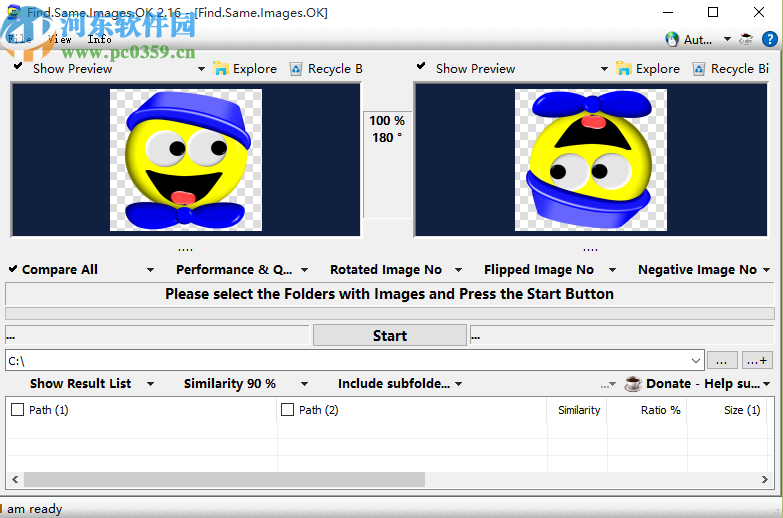
Task: Open the Info menu
Action: [99, 39]
